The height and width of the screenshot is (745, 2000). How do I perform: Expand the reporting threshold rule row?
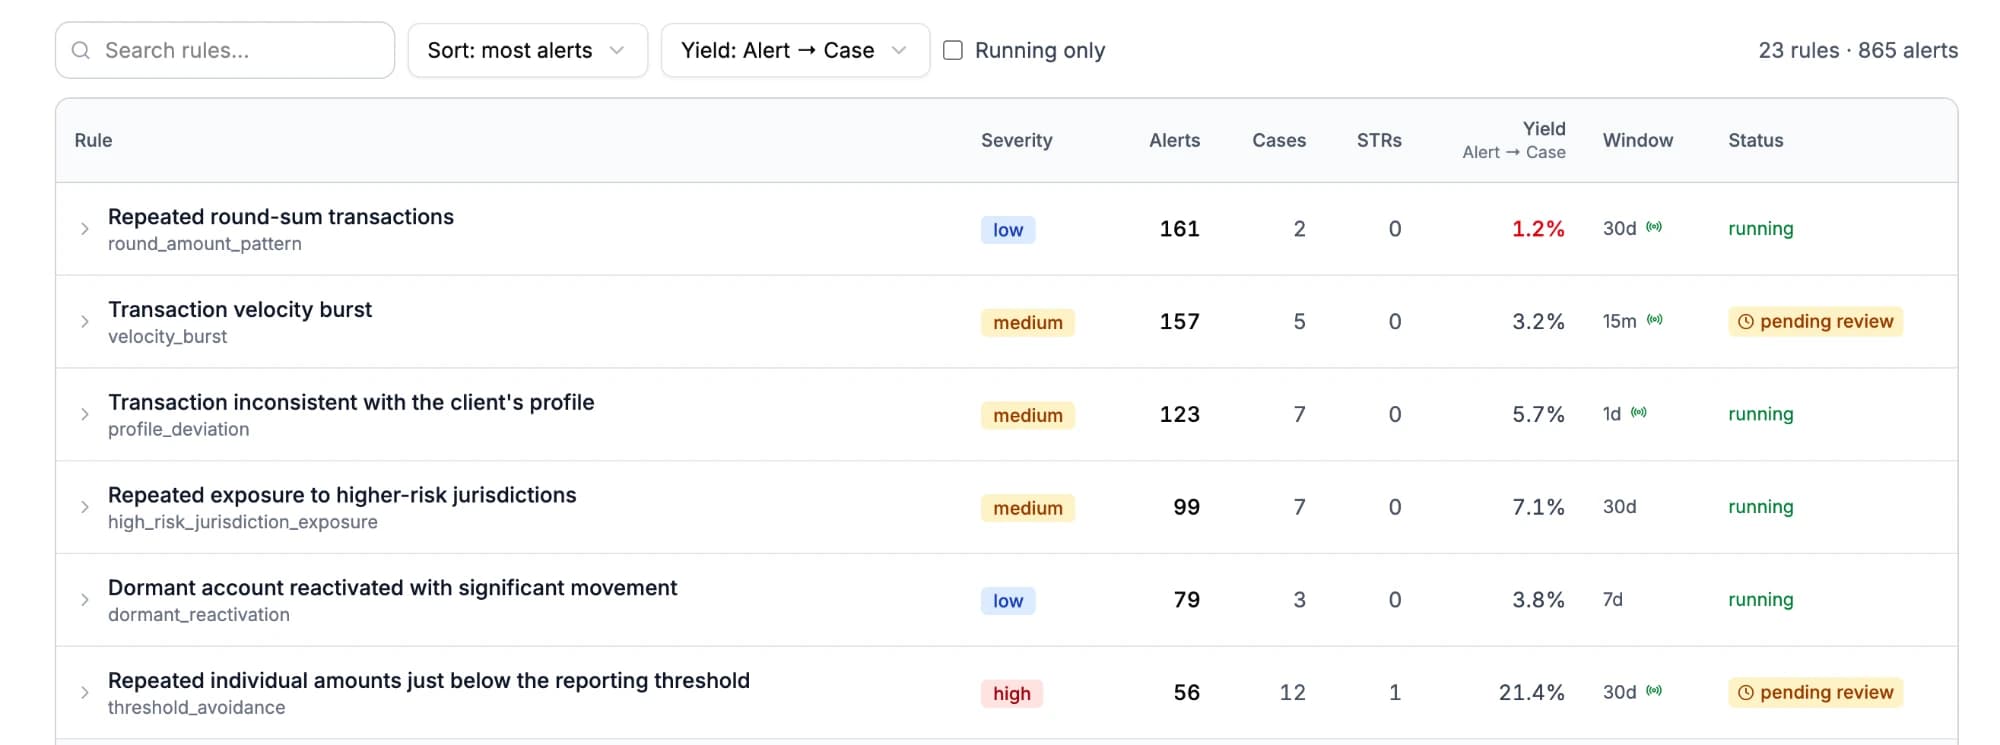coord(85,693)
